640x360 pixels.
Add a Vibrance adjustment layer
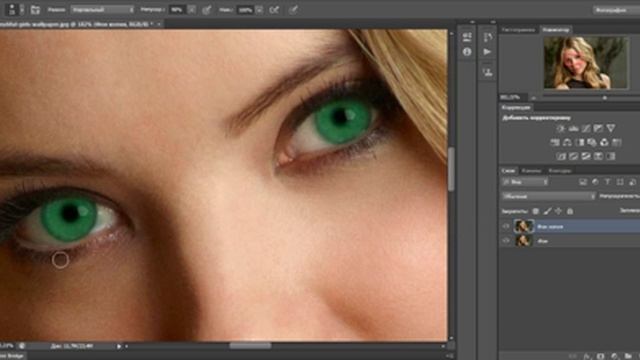click(611, 128)
